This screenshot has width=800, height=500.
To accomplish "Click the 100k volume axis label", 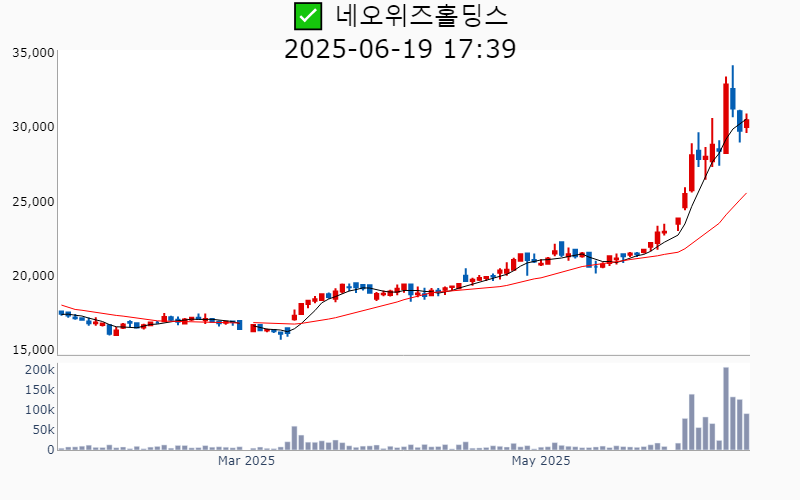I will point(40,410).
